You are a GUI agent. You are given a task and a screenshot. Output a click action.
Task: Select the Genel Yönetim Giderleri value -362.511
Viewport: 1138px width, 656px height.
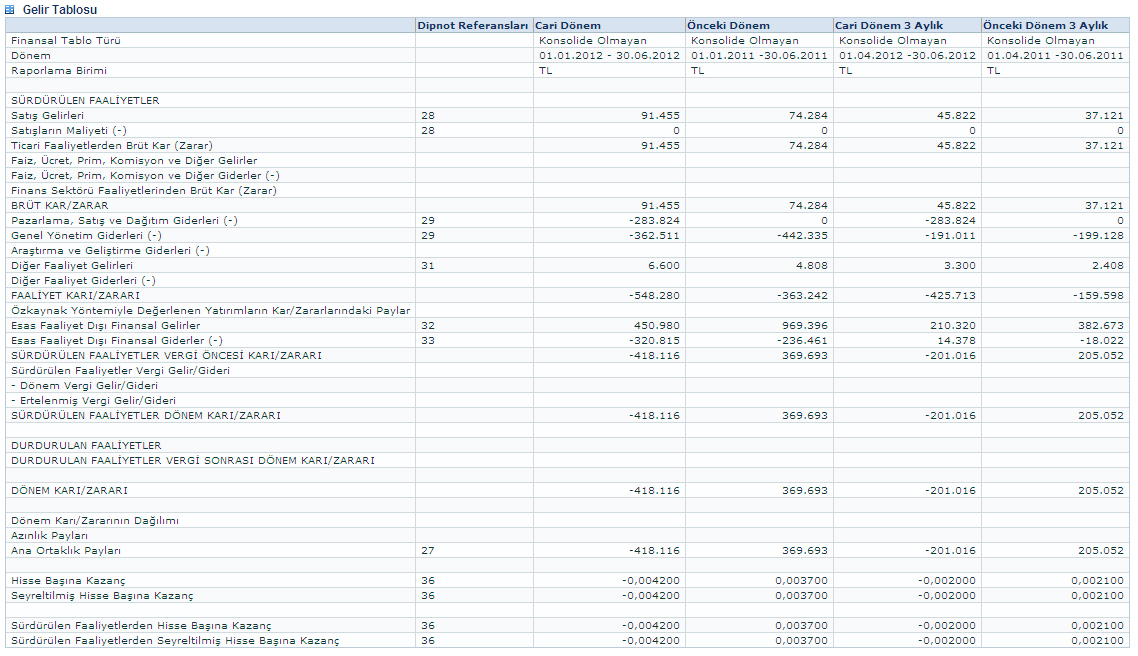654,236
